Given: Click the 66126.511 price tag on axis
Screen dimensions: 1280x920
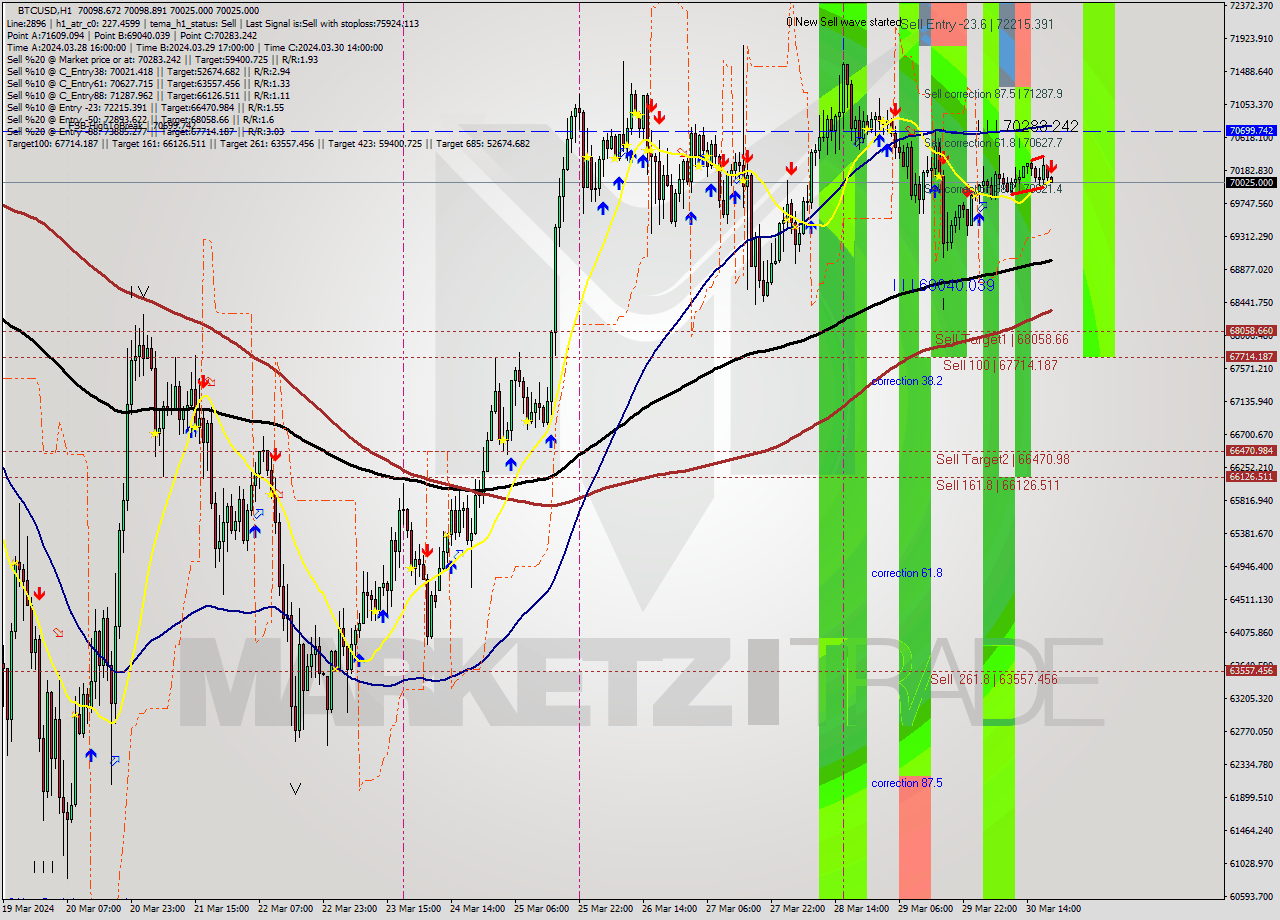Looking at the screenshot, I should [1251, 476].
